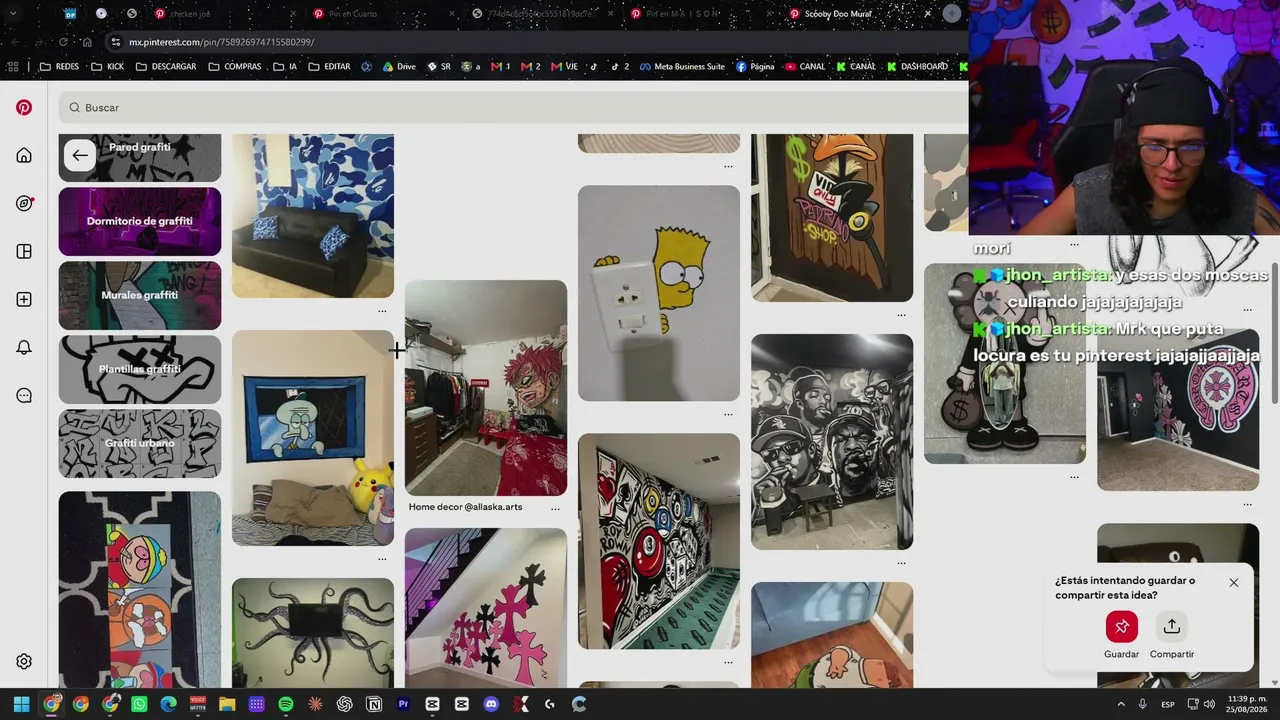The image size is (1280, 720).
Task: Open the DASHBOARD Kick bookmark
Action: [916, 67]
